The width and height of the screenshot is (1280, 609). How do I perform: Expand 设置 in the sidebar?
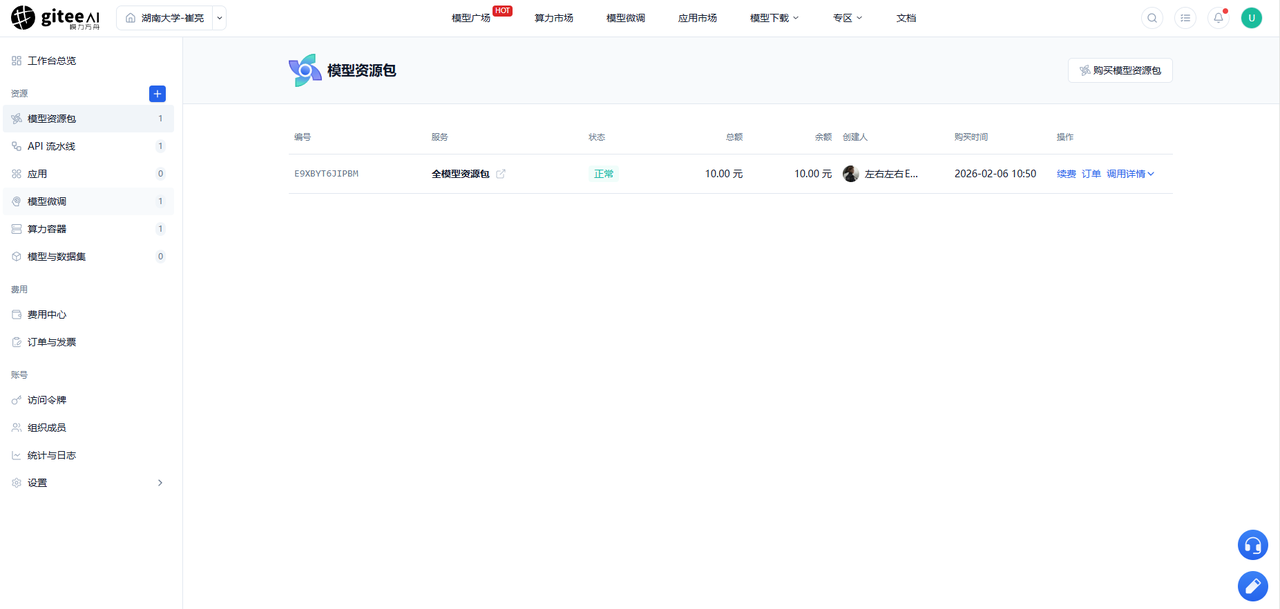click(88, 483)
